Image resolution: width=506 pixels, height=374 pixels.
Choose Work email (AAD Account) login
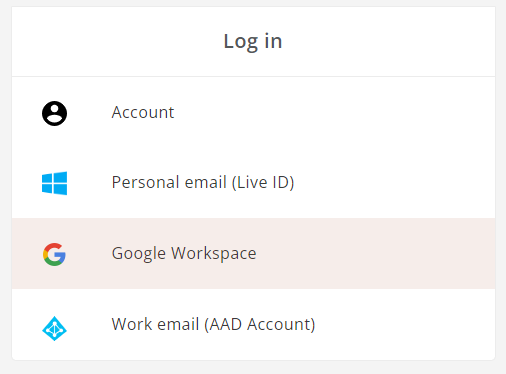pos(253,324)
